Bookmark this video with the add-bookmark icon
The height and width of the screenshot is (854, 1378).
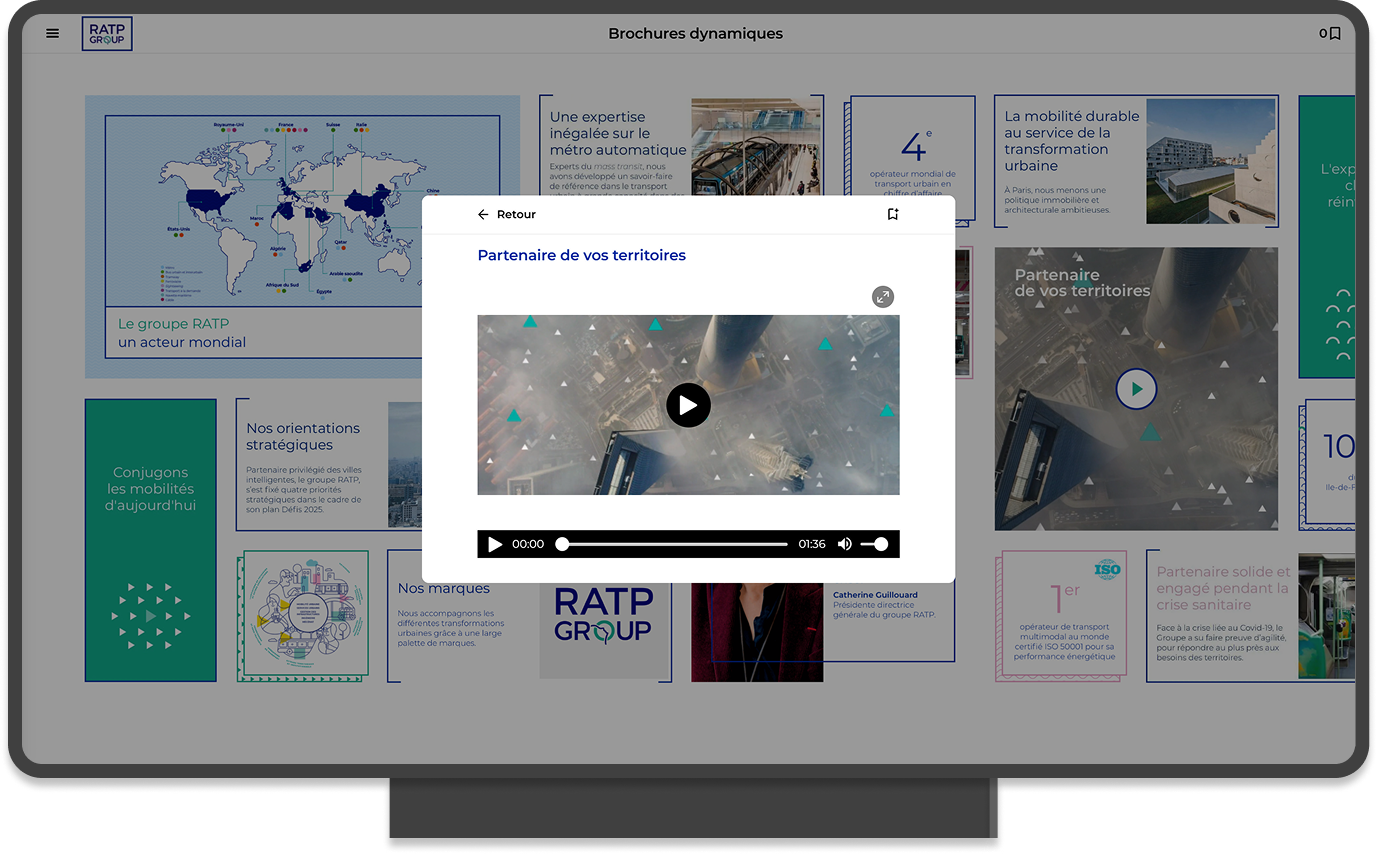point(893,214)
